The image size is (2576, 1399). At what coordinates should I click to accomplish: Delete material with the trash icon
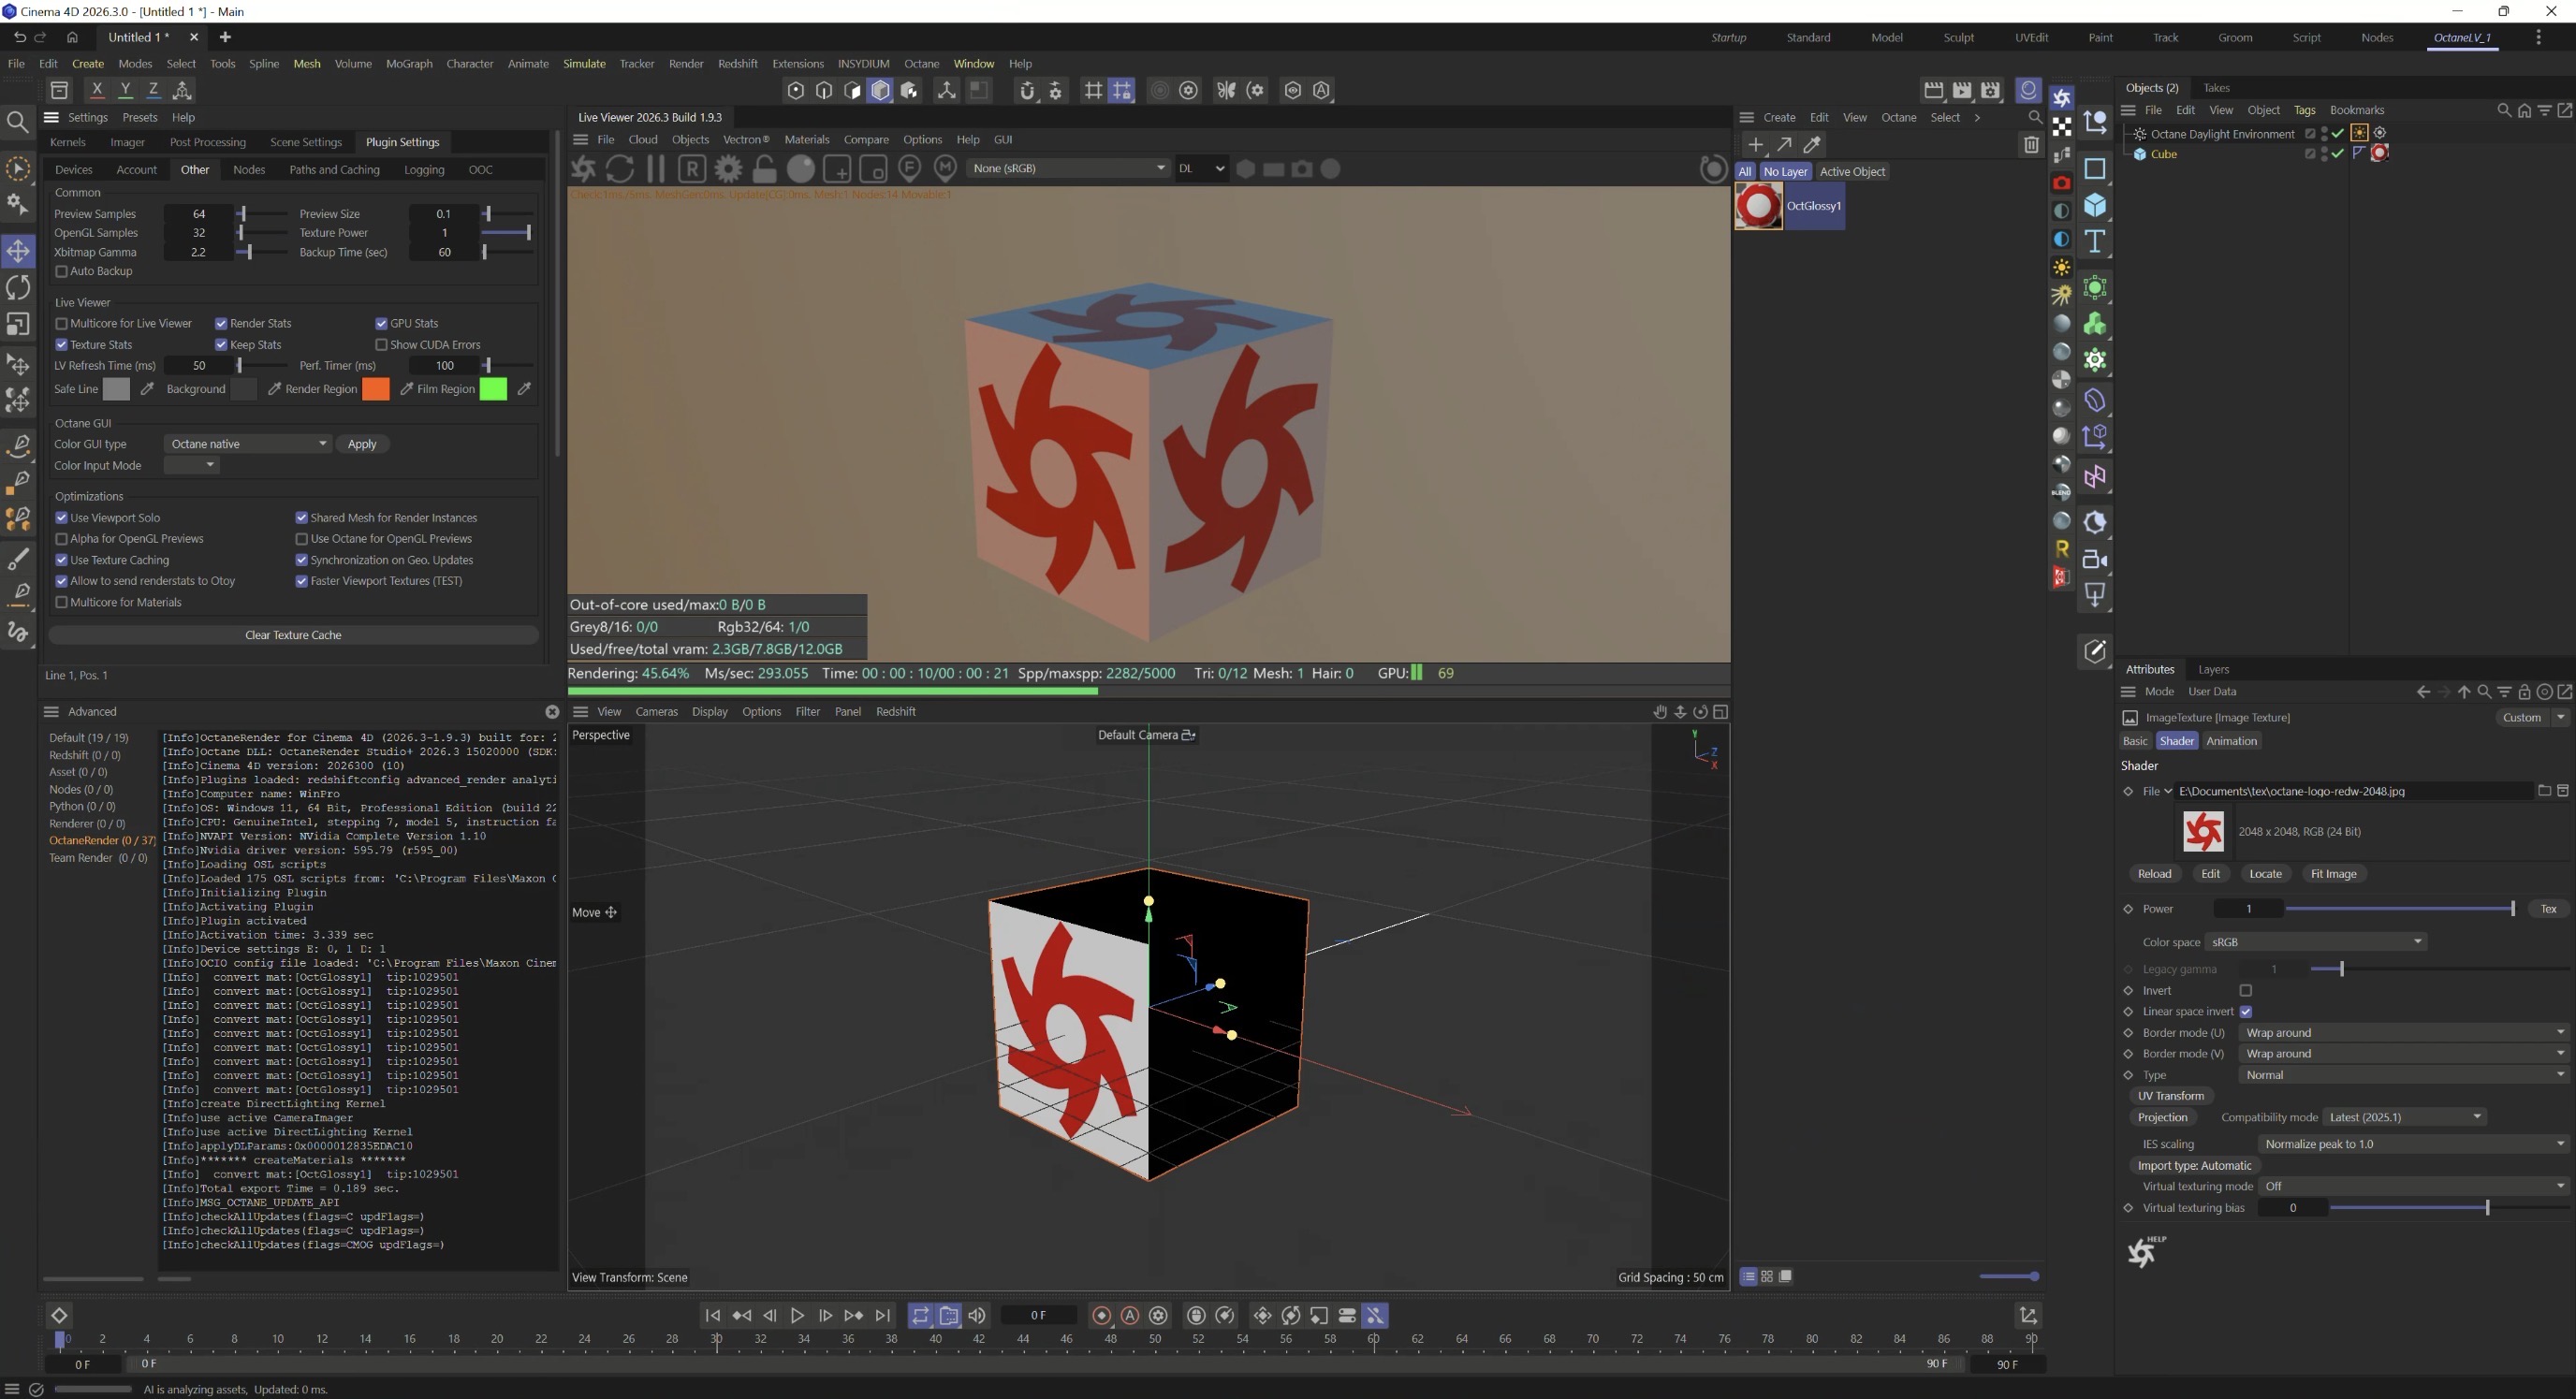2030,145
